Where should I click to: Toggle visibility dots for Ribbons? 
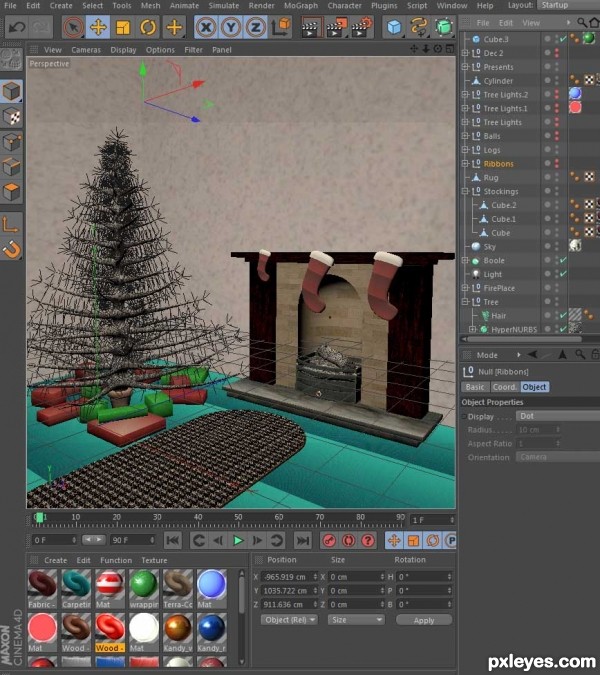tap(557, 164)
